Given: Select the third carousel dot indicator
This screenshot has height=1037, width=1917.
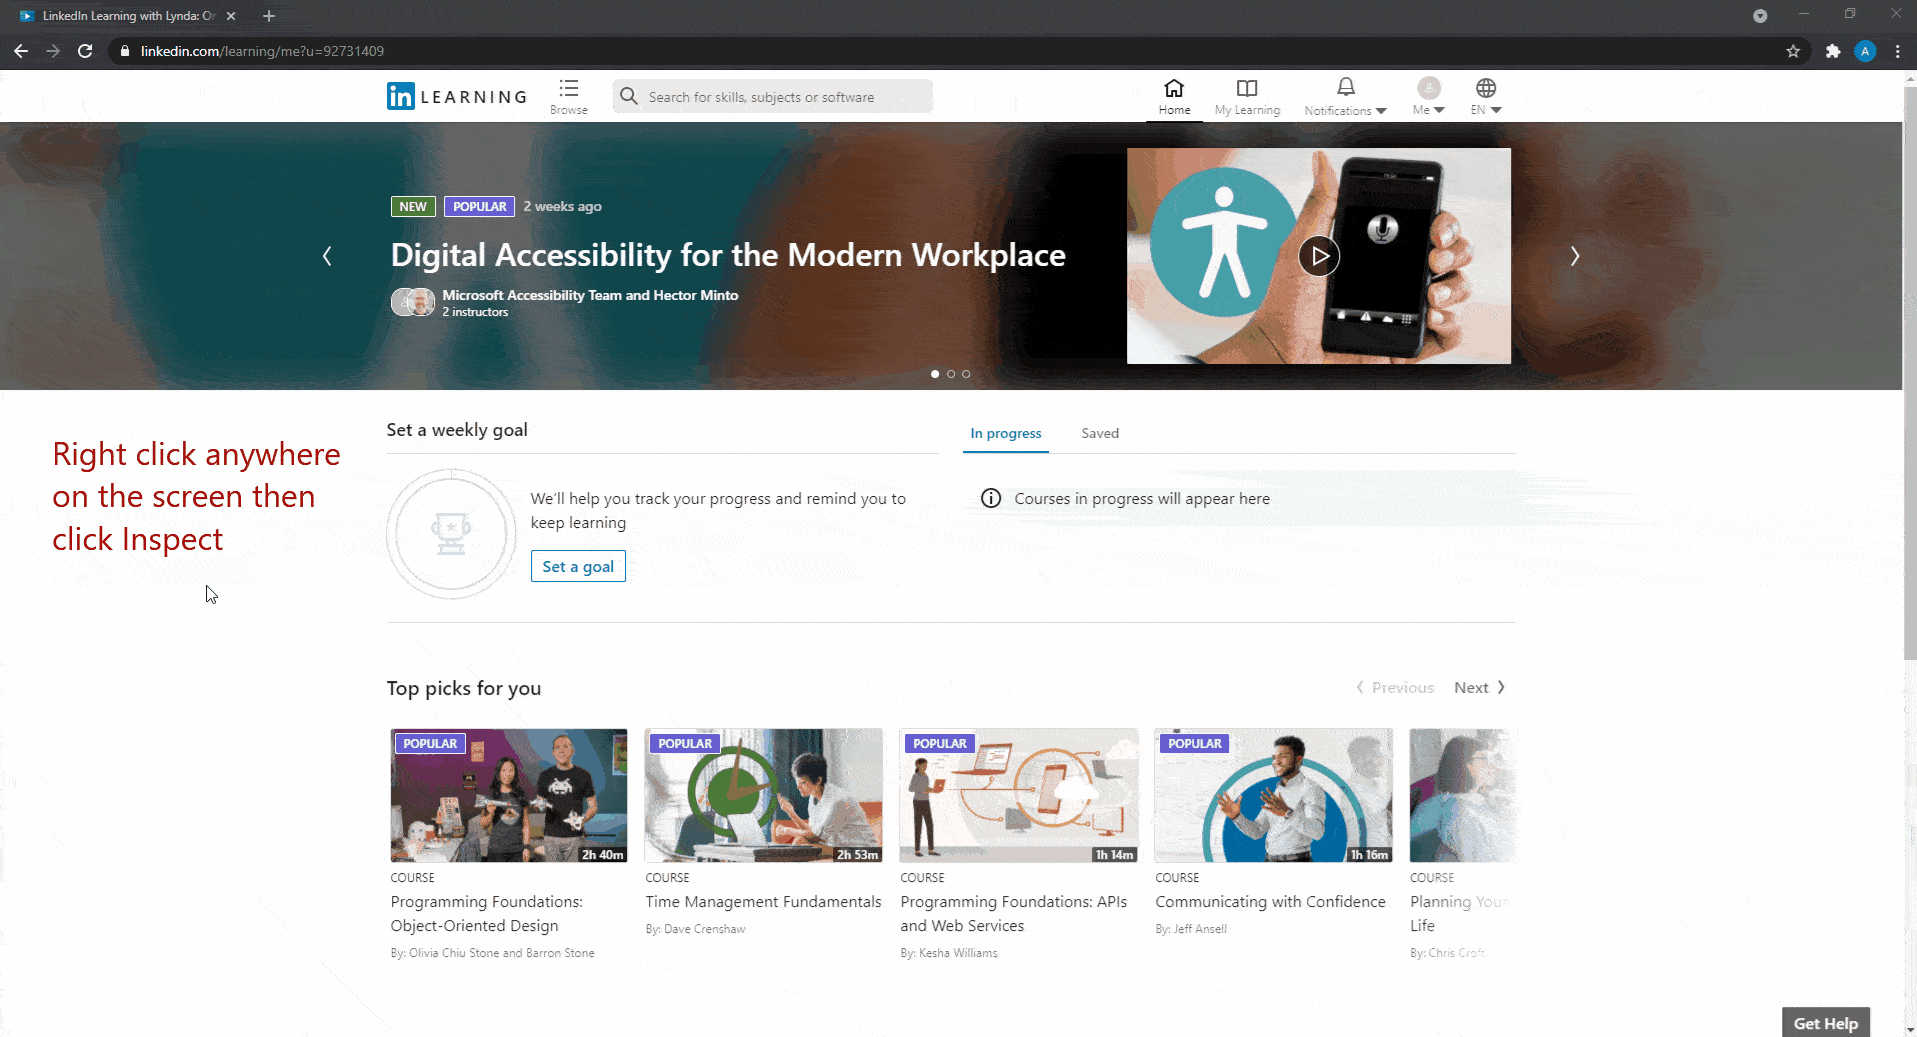Looking at the screenshot, I should click(x=966, y=374).
